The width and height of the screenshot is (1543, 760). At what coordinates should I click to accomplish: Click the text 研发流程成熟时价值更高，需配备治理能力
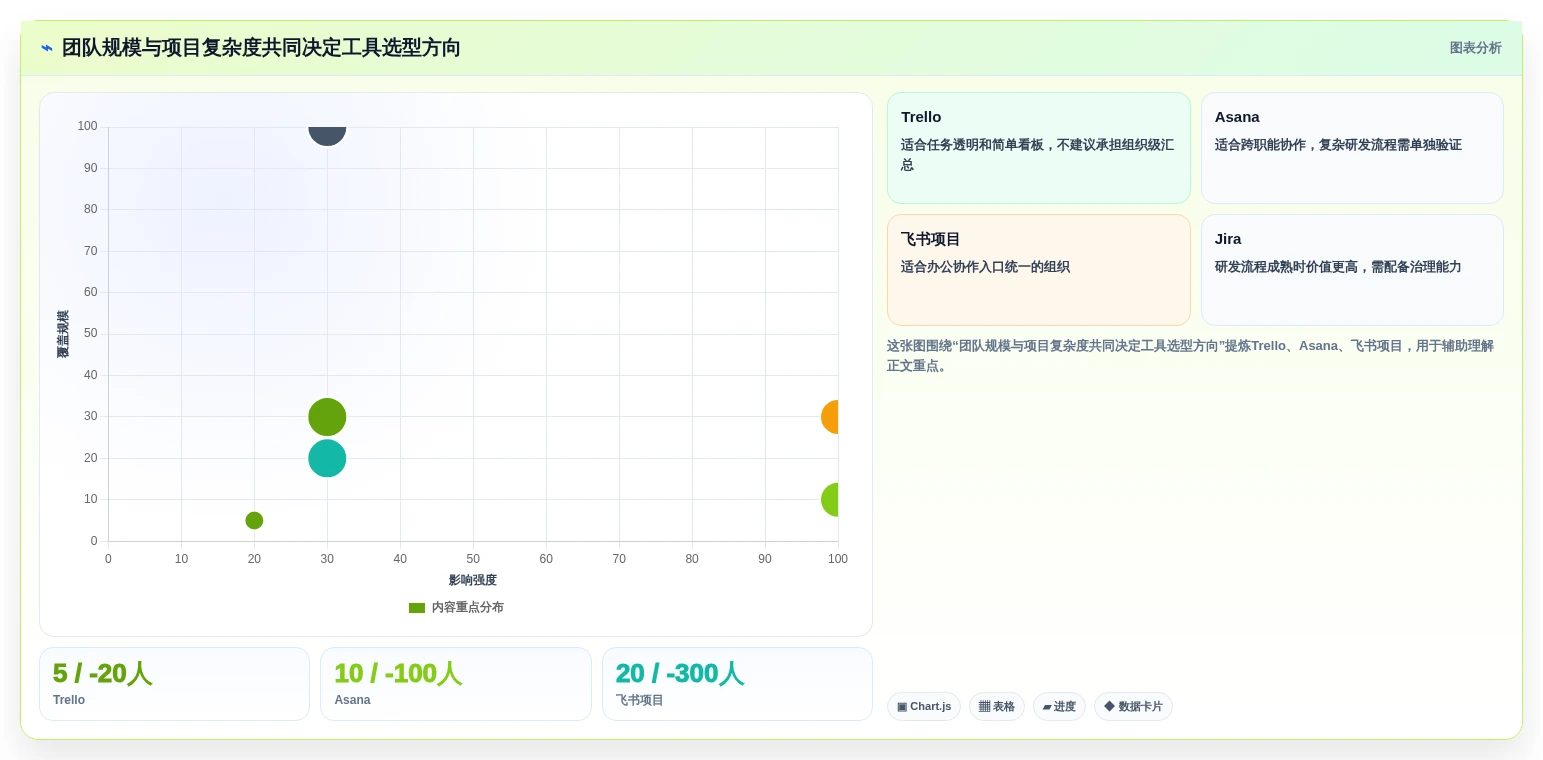(x=1338, y=267)
